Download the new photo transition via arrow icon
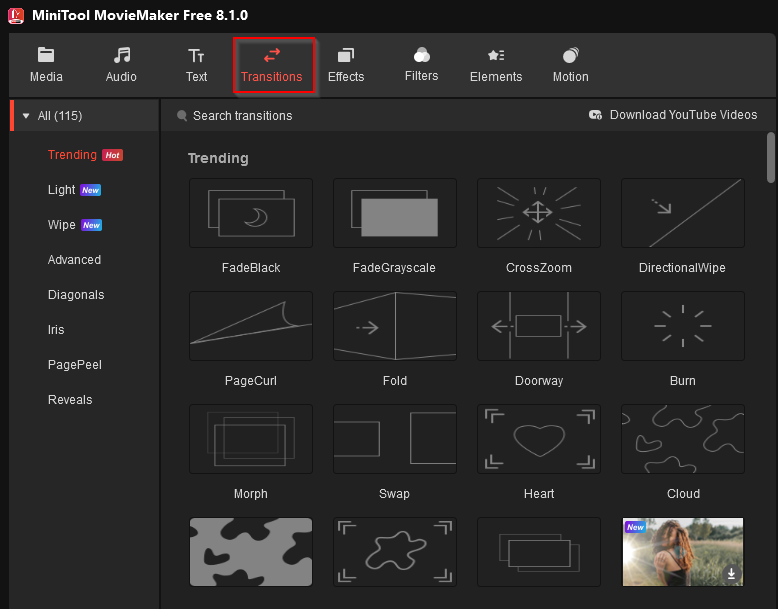Viewport: 778px width, 609px height. 731,574
